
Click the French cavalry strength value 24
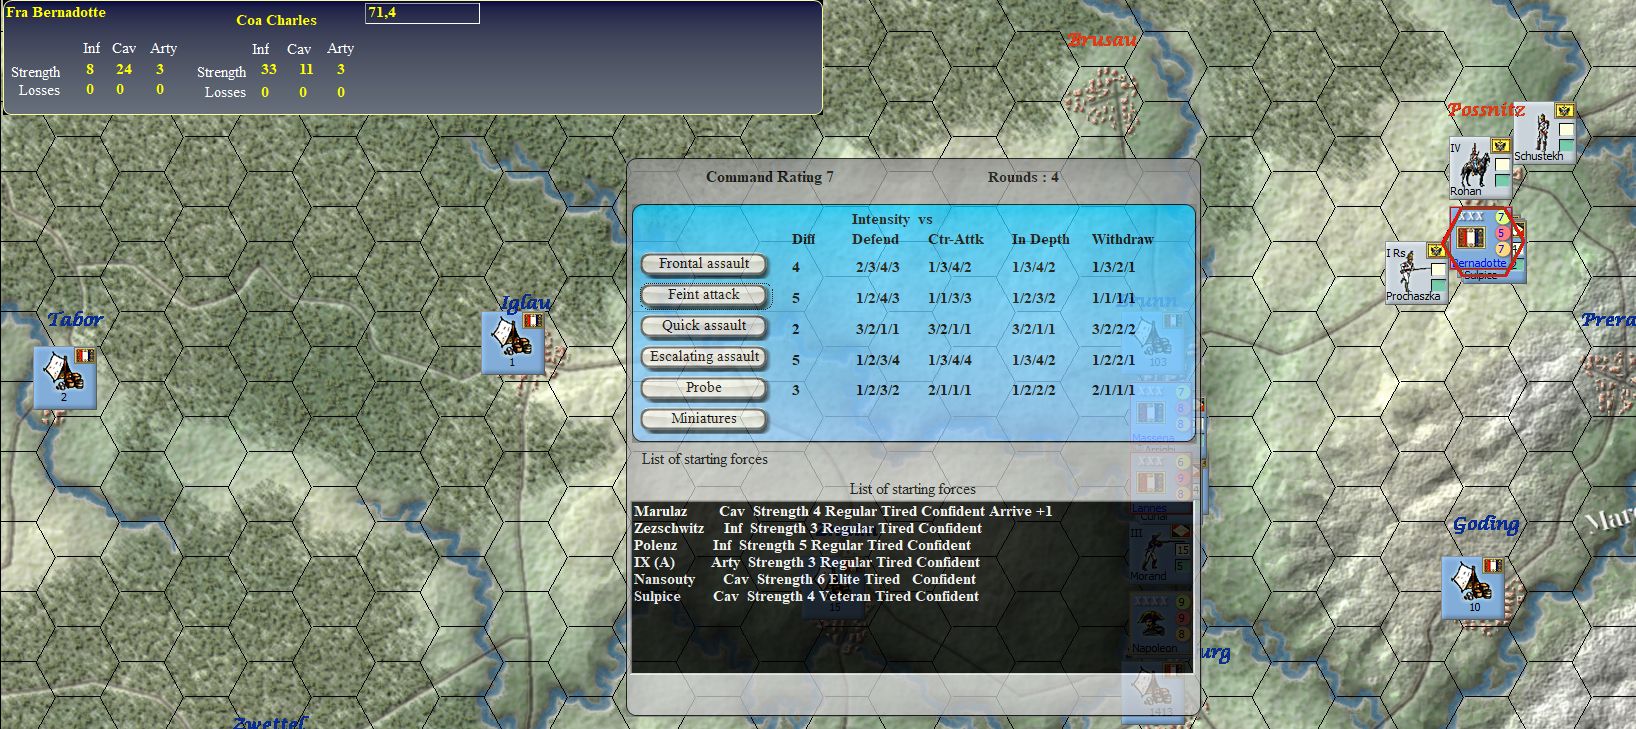[124, 69]
